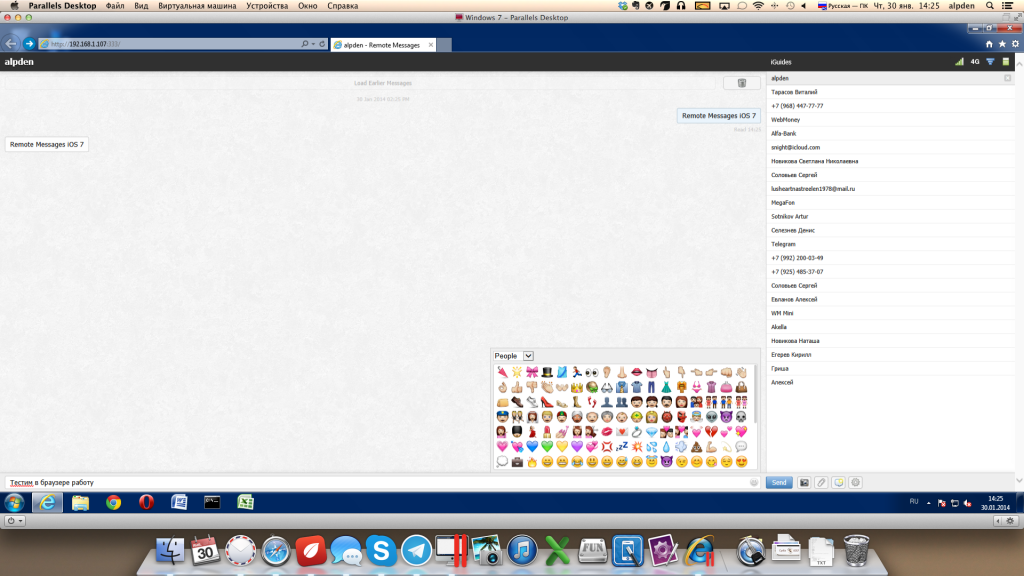The image size is (1024, 576).
Task: Click the emoji panel scrollbar
Action: point(755,393)
